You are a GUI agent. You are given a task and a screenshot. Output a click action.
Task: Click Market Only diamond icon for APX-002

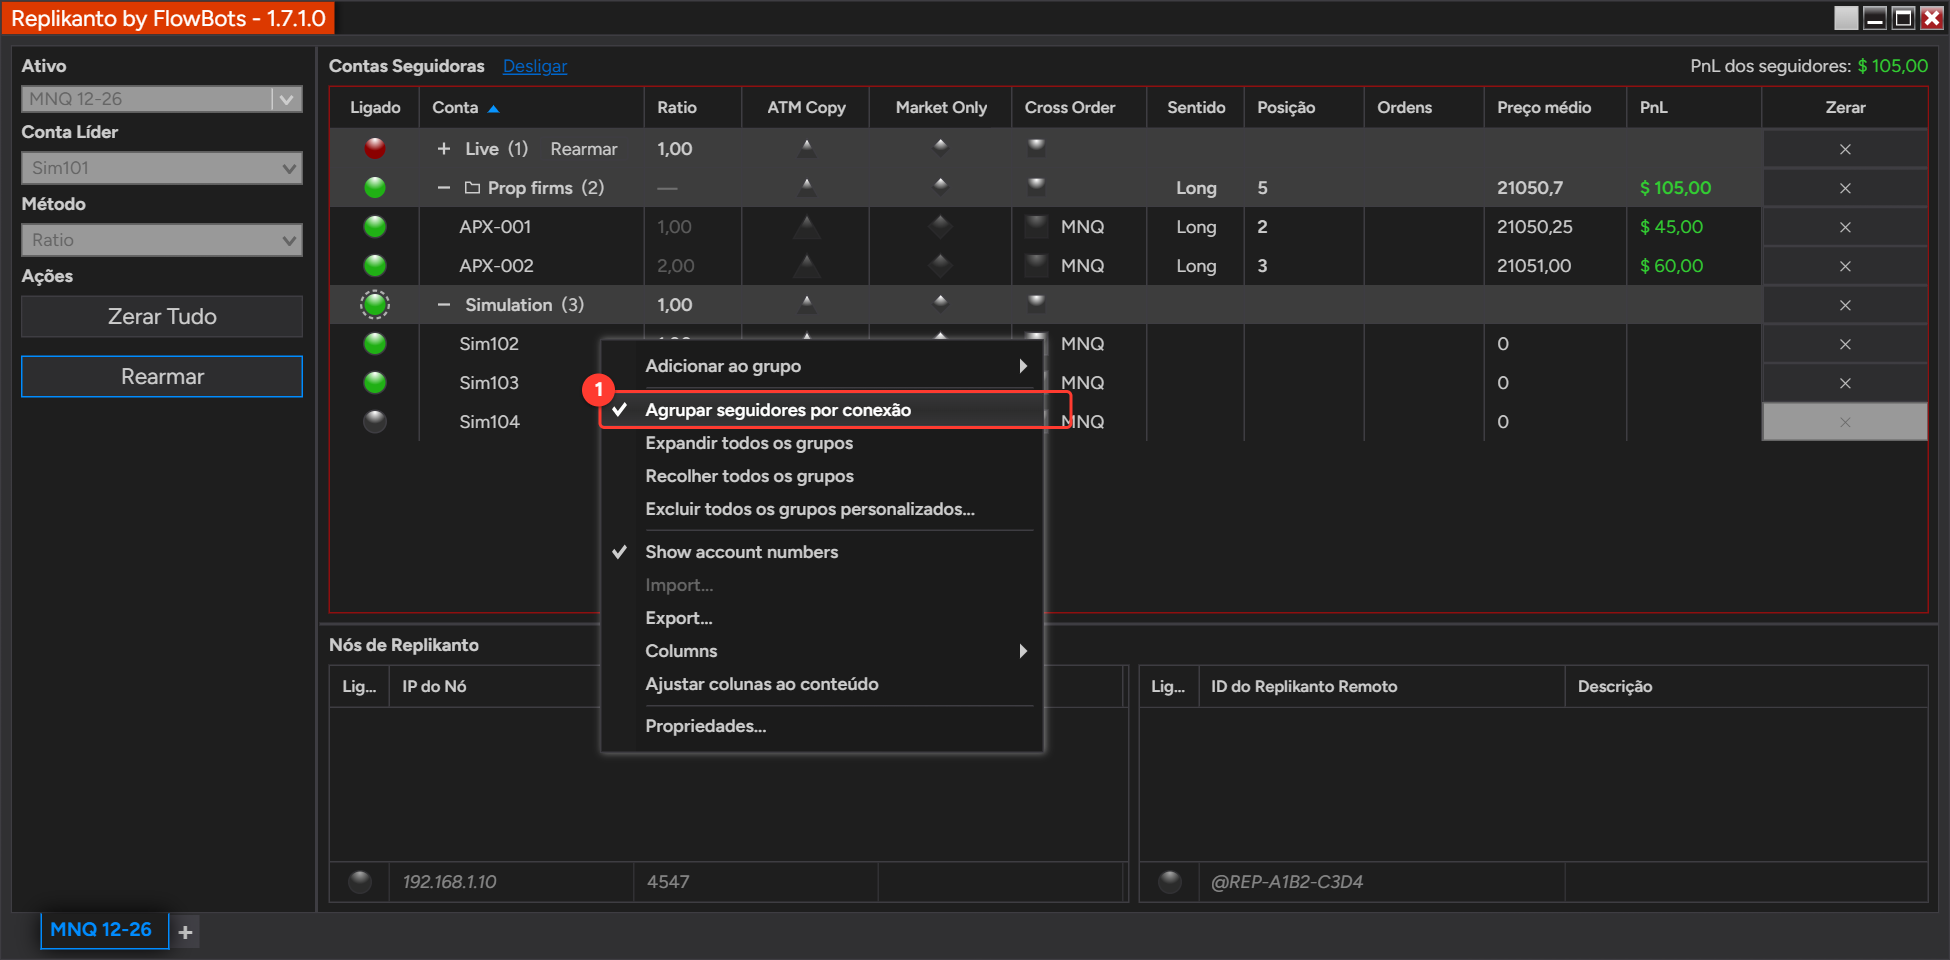(940, 265)
